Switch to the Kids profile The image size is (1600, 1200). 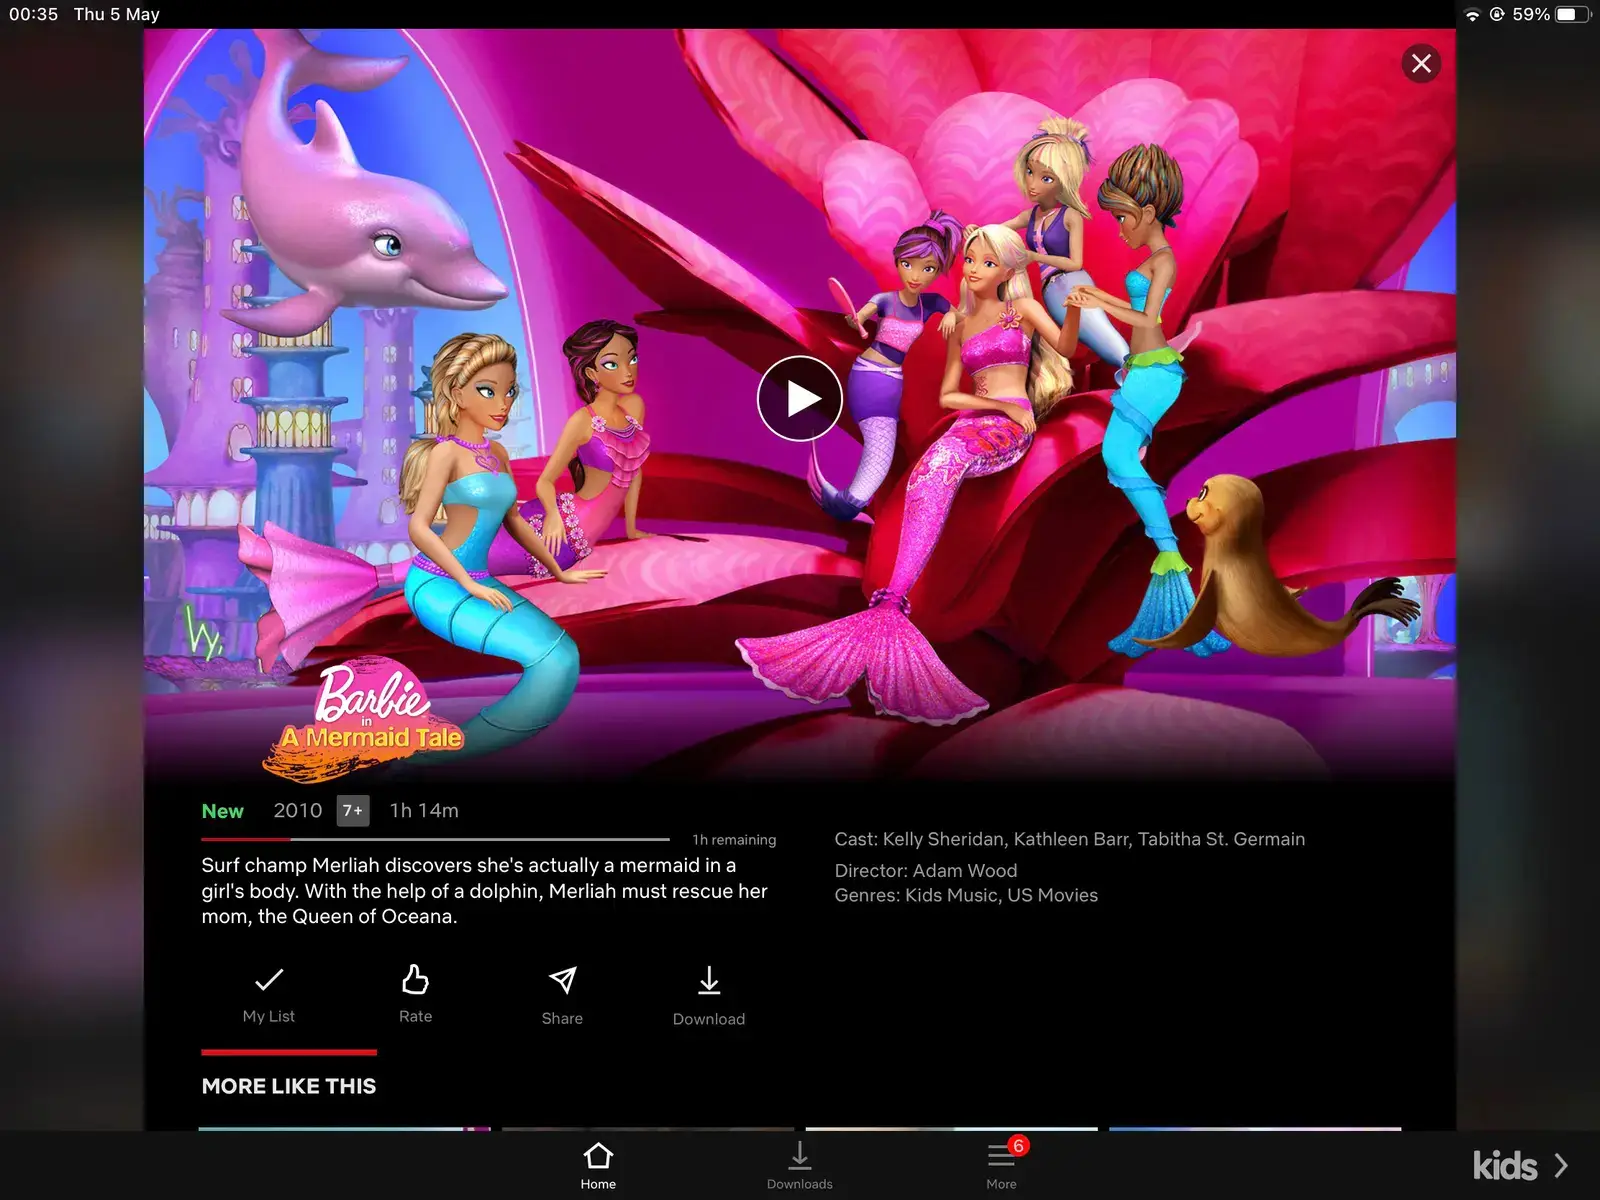[x=1505, y=1166]
